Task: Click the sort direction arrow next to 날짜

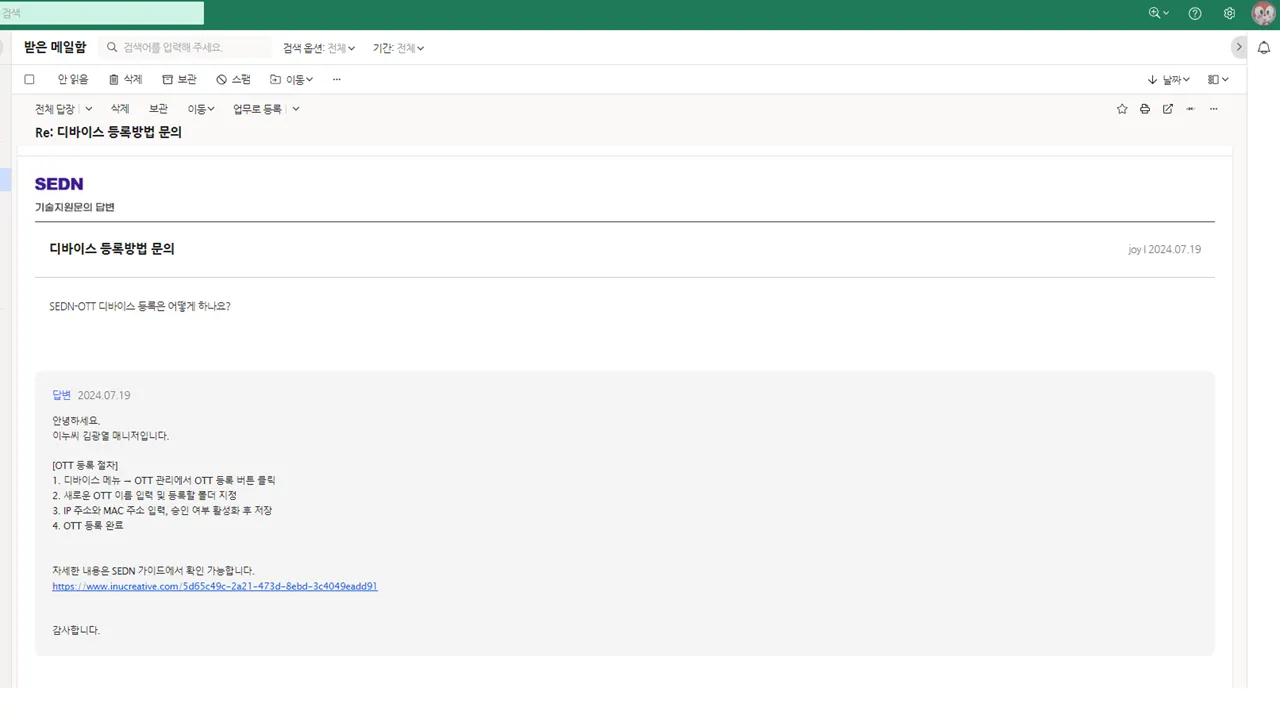Action: (1153, 79)
